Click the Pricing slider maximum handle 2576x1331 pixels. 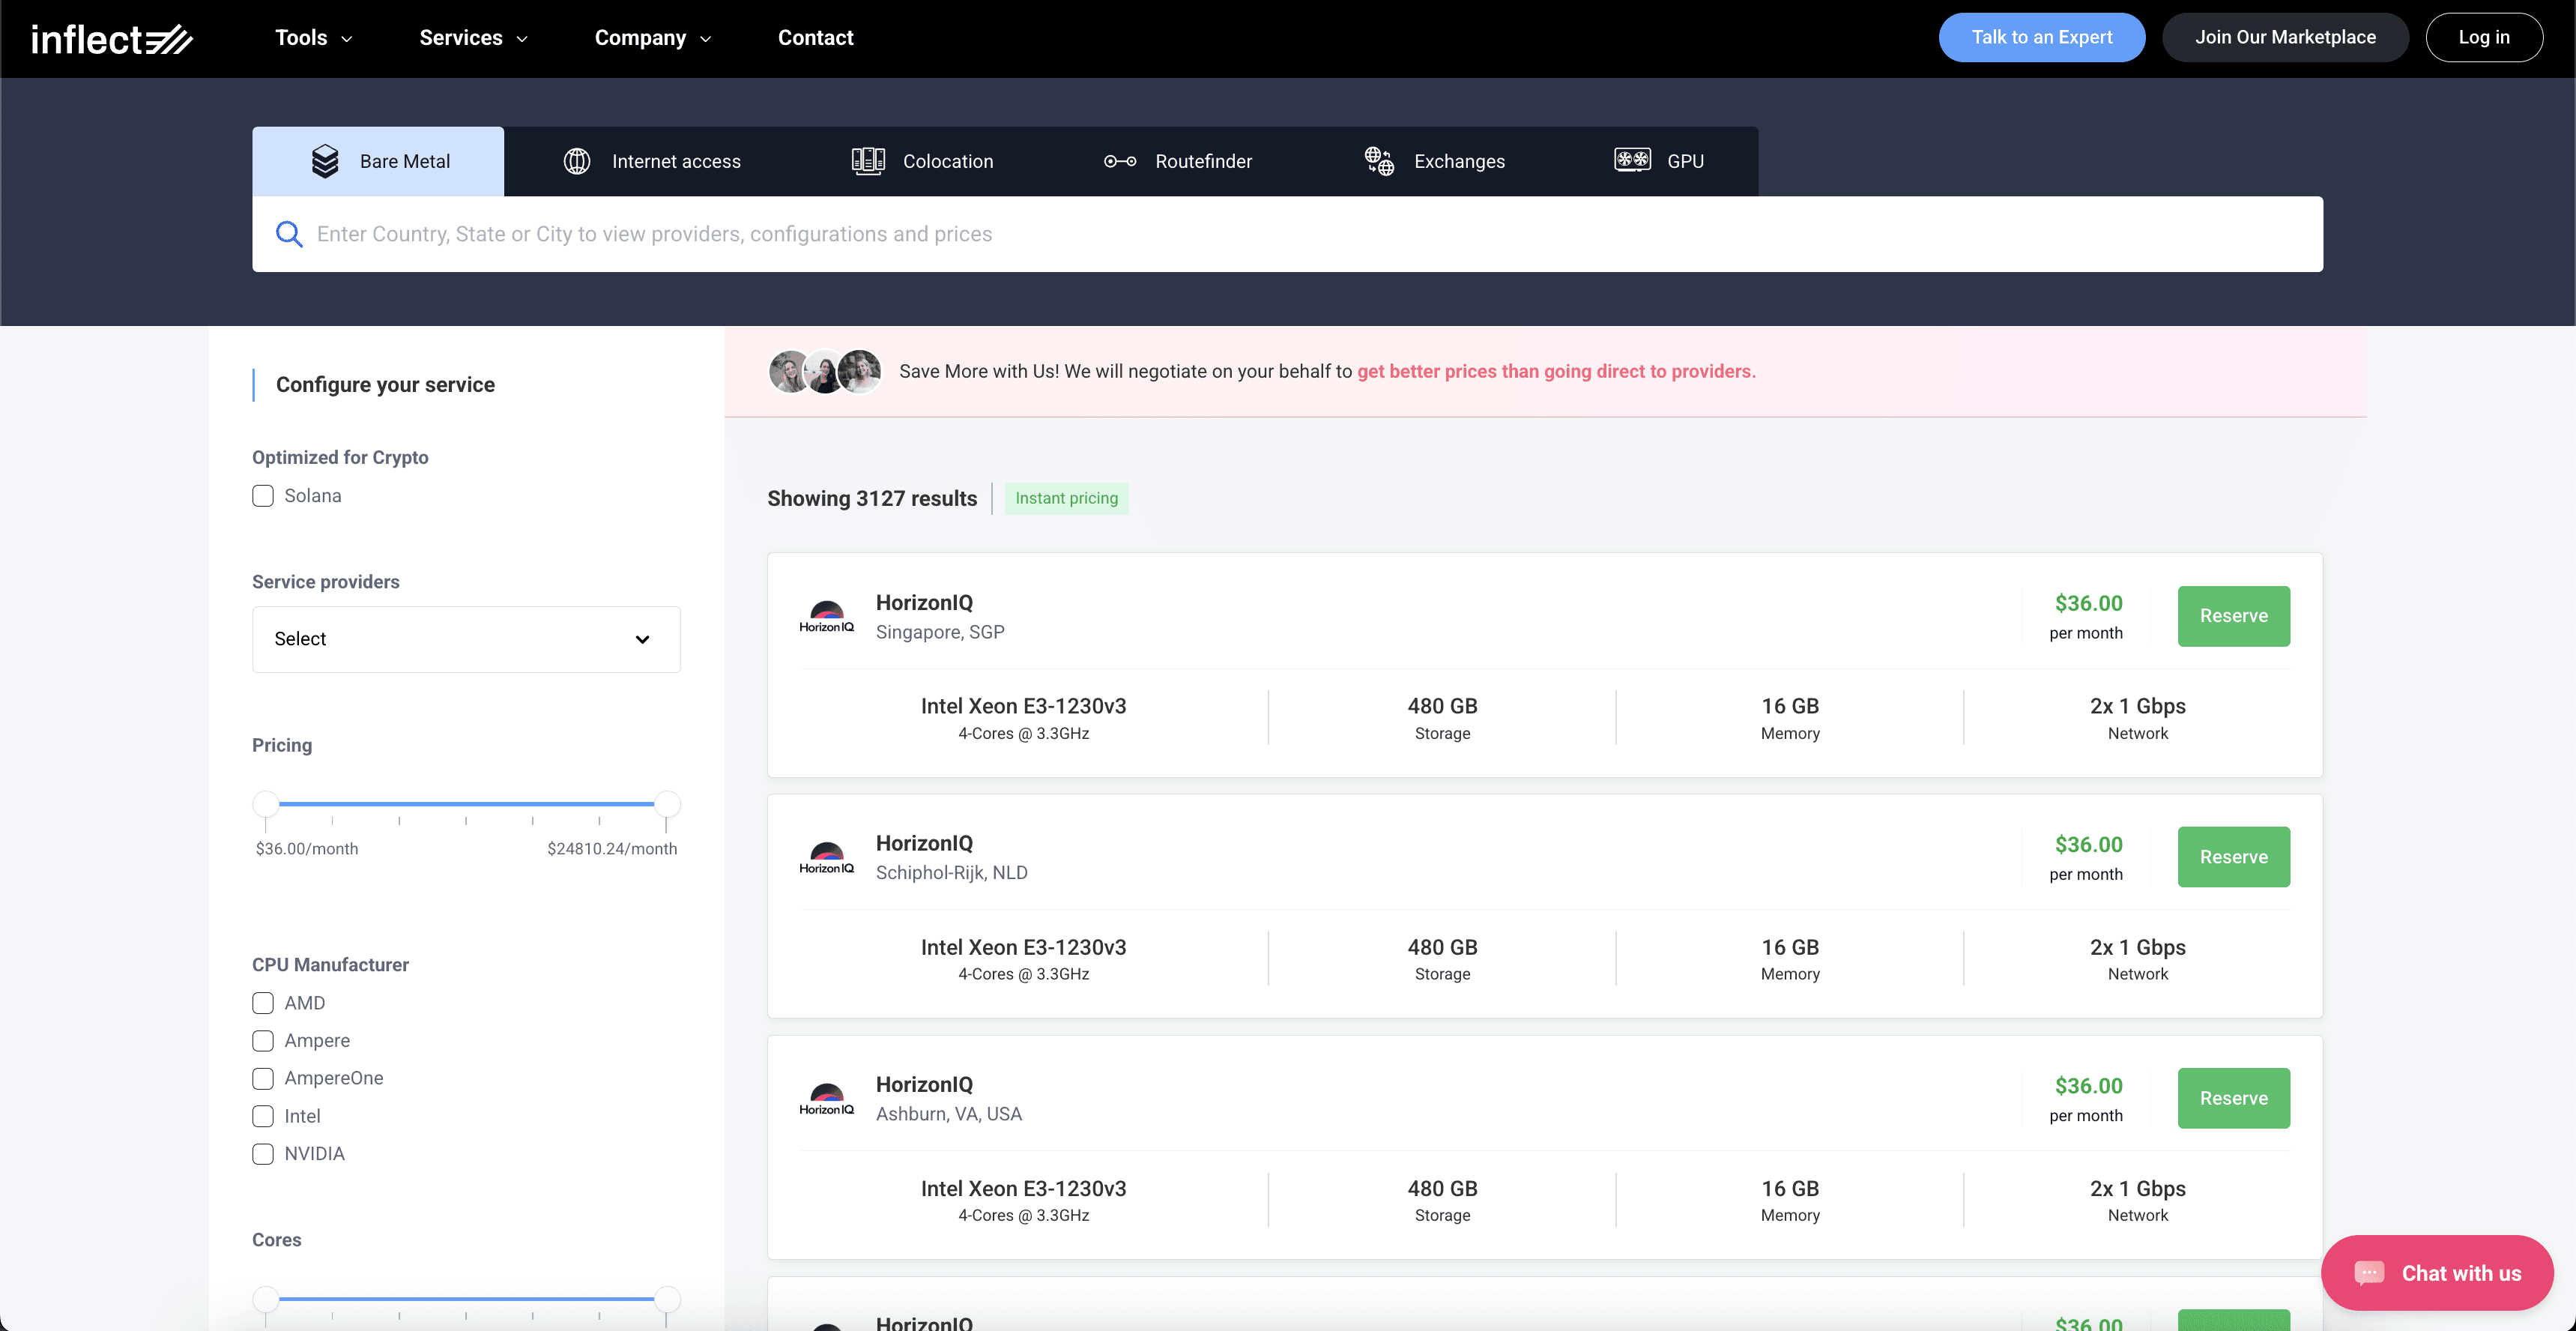[x=667, y=804]
